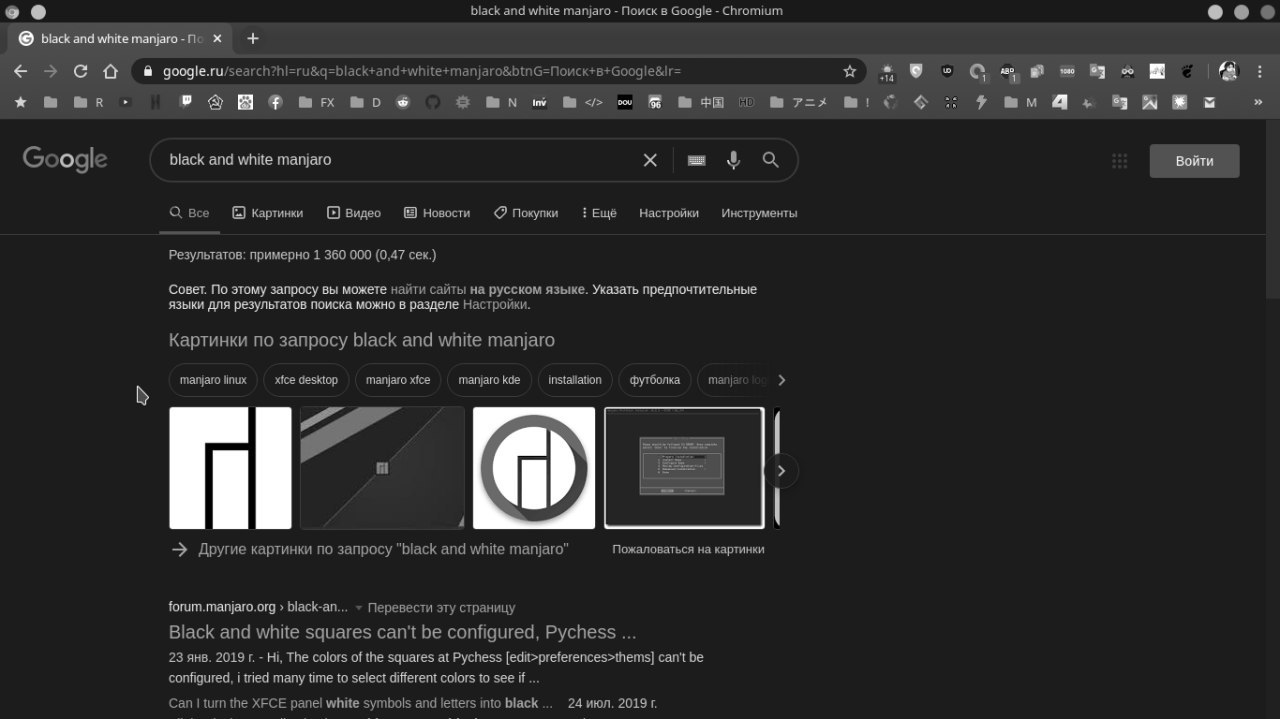The image size is (1280, 719).
Task: Clear the search query with X
Action: point(650,160)
